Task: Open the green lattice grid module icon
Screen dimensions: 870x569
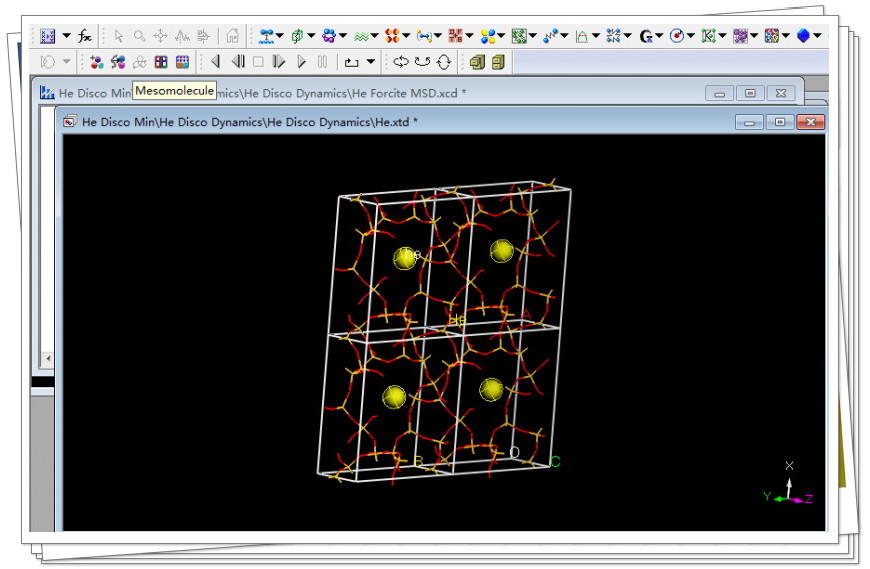Action: click(x=519, y=36)
